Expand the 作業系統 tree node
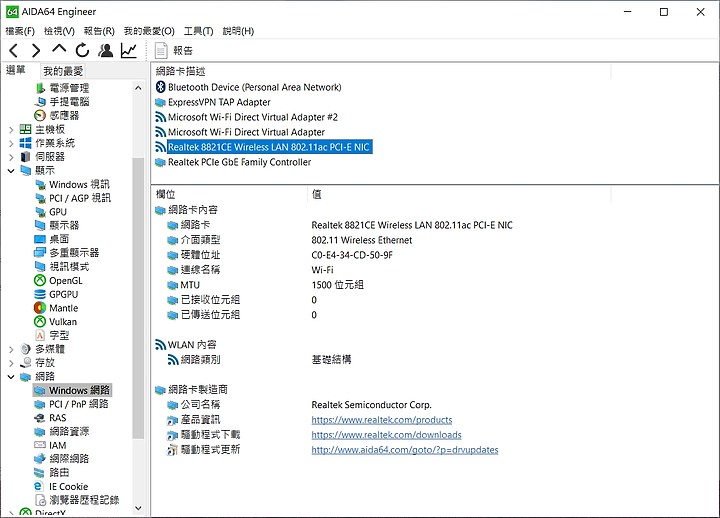720x518 pixels. (11, 144)
